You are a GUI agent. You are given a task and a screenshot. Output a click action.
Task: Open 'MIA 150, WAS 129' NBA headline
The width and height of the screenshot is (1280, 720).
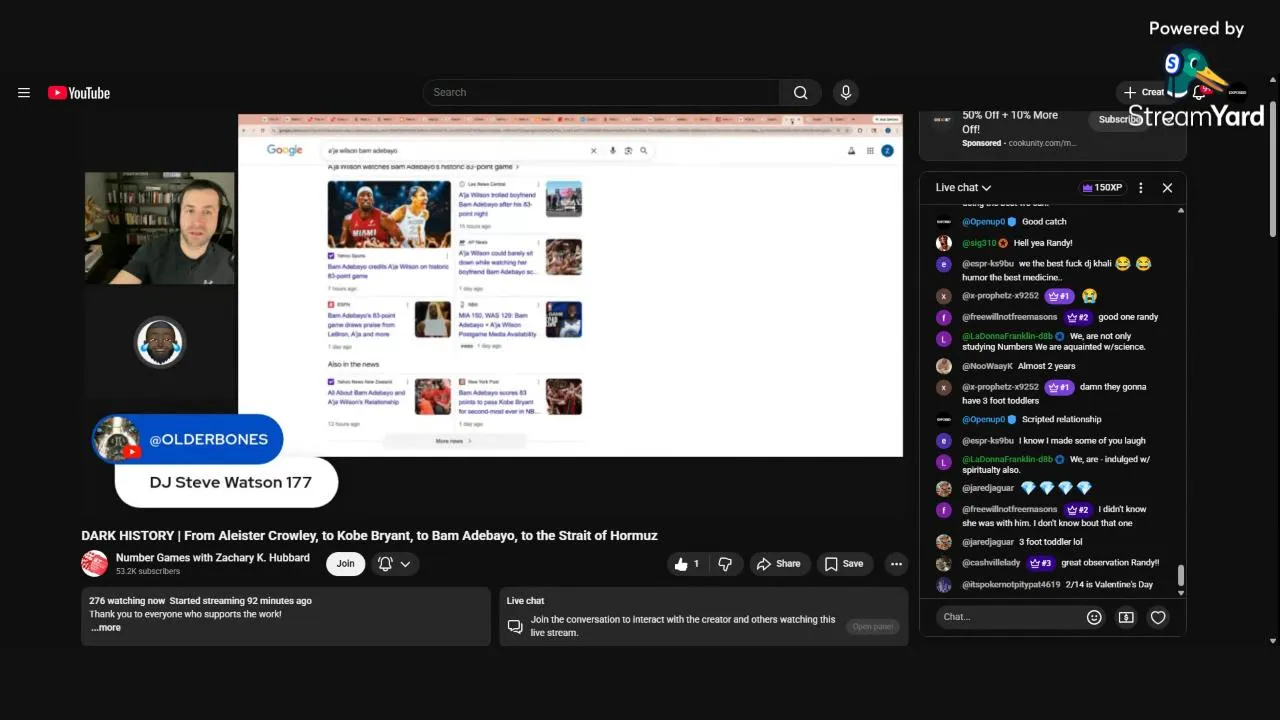498,323
